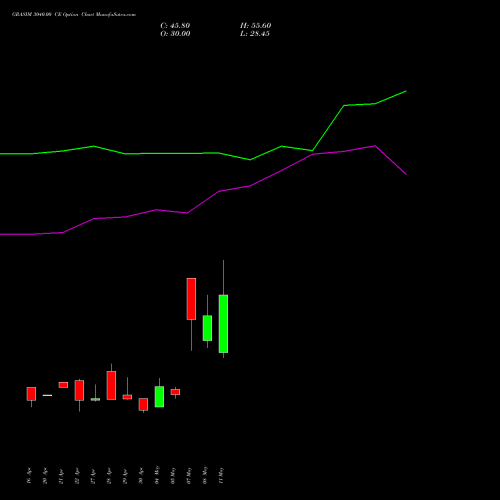
Task: Click the green candle above 04 May
Action: (x=159, y=397)
